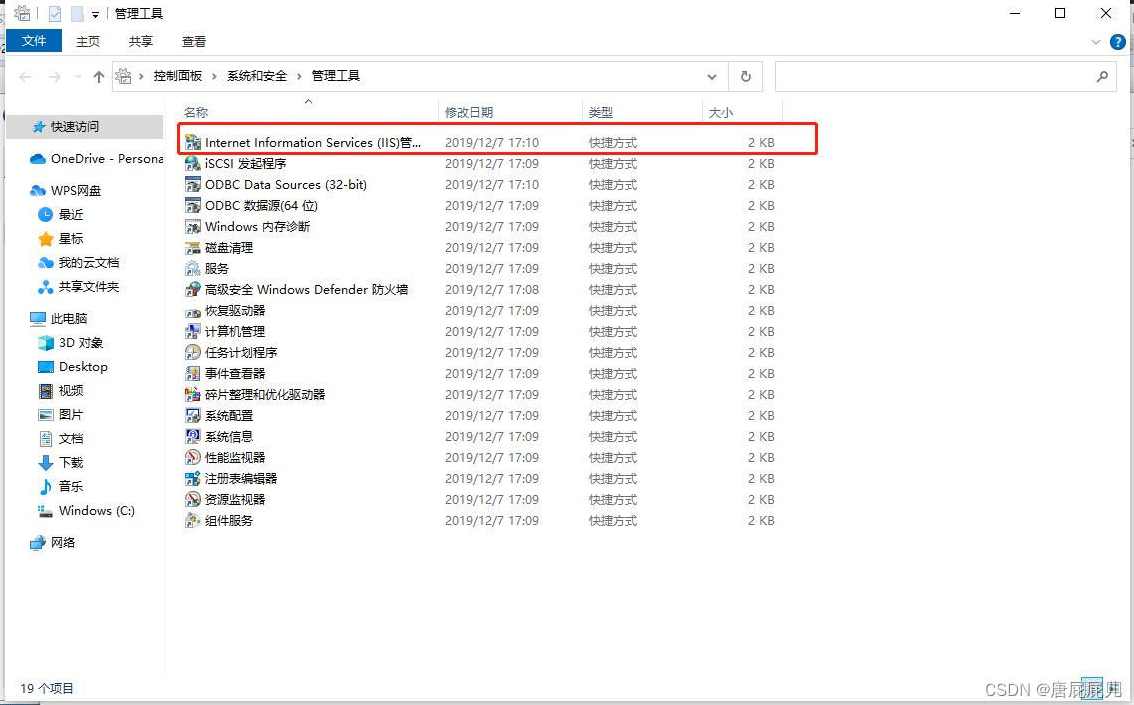Click the search input field
1134x705 pixels.
(935, 76)
